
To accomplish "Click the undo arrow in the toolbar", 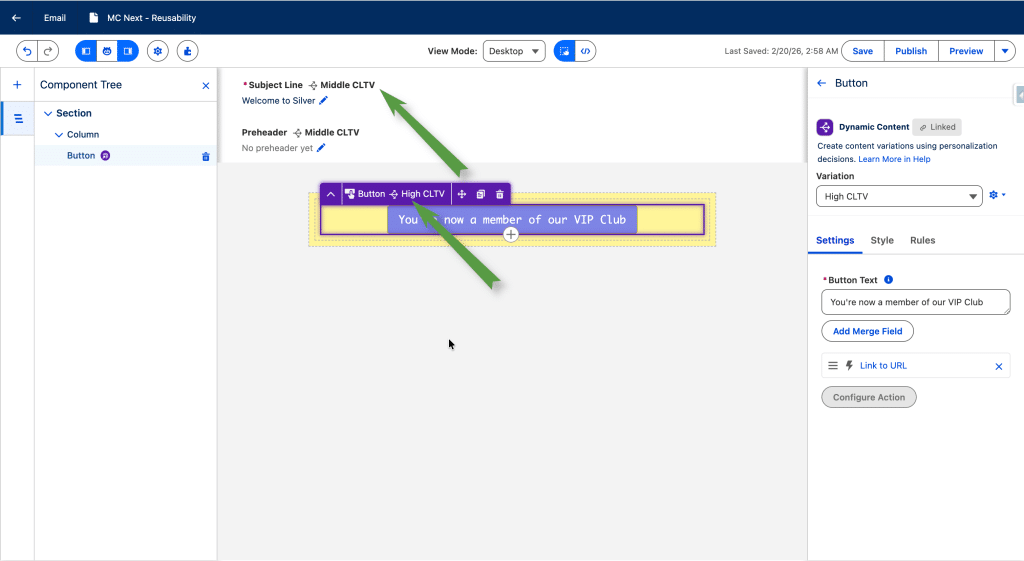I will point(27,51).
